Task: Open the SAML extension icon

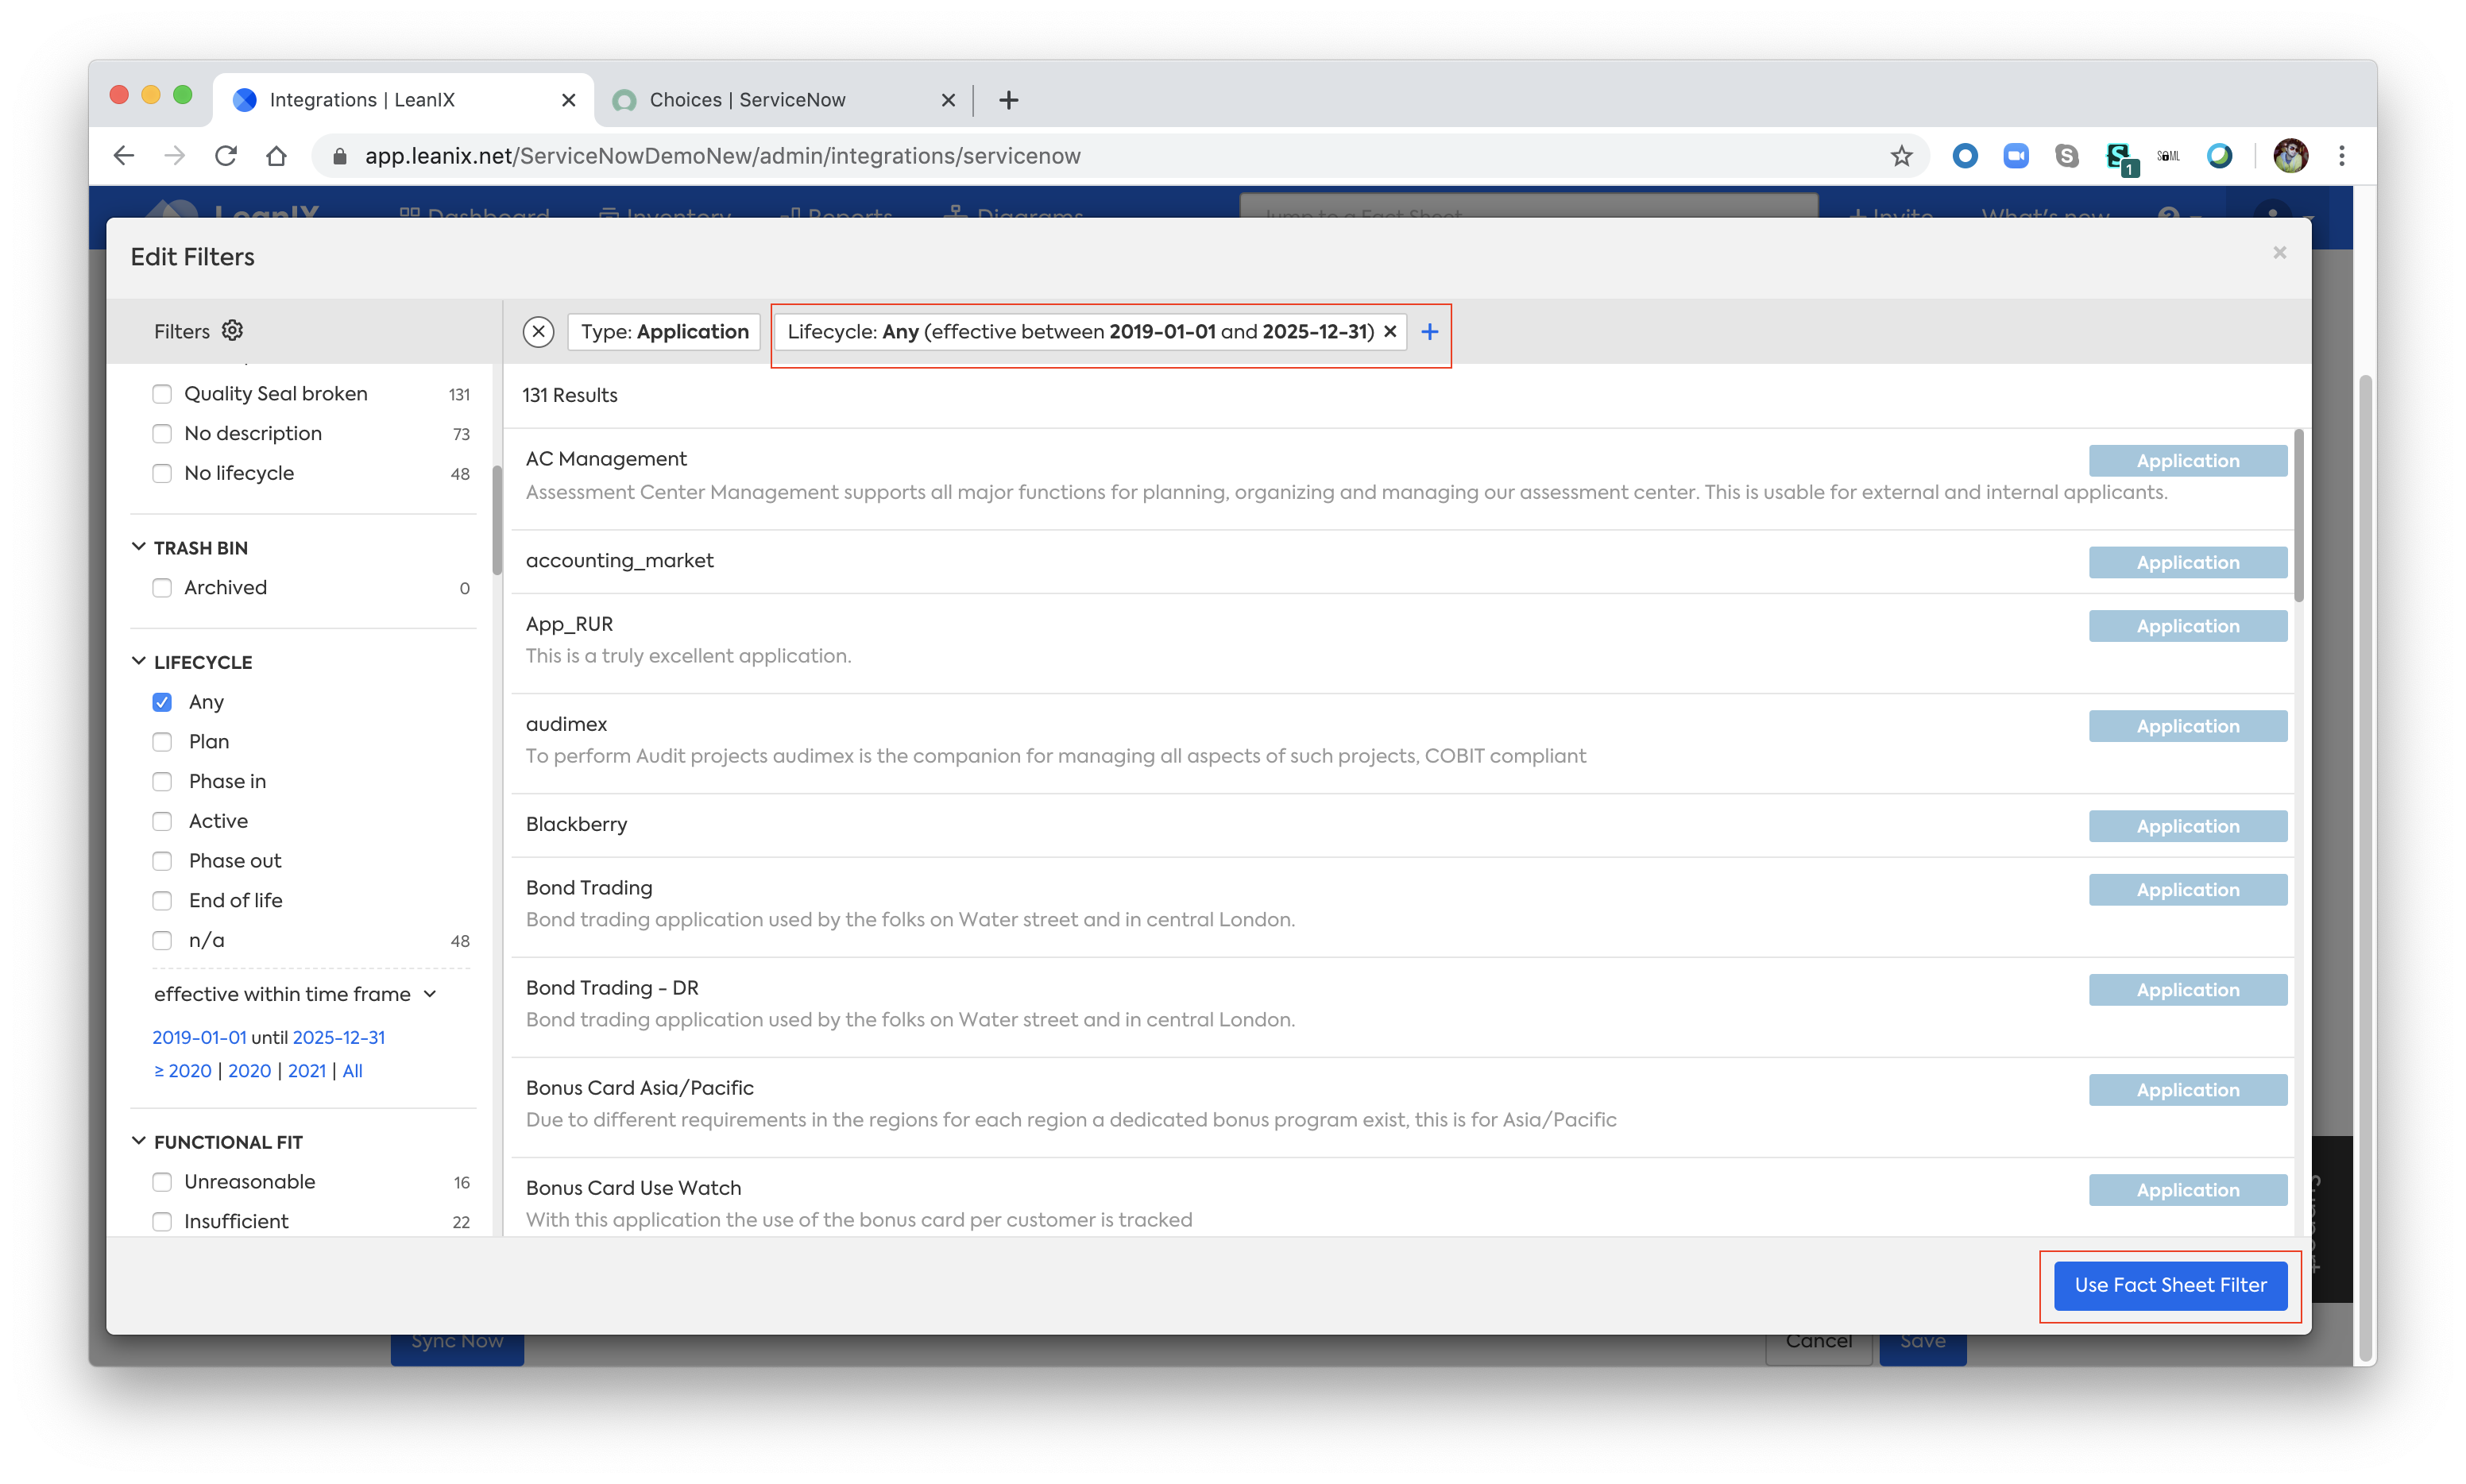Action: [x=2168, y=156]
